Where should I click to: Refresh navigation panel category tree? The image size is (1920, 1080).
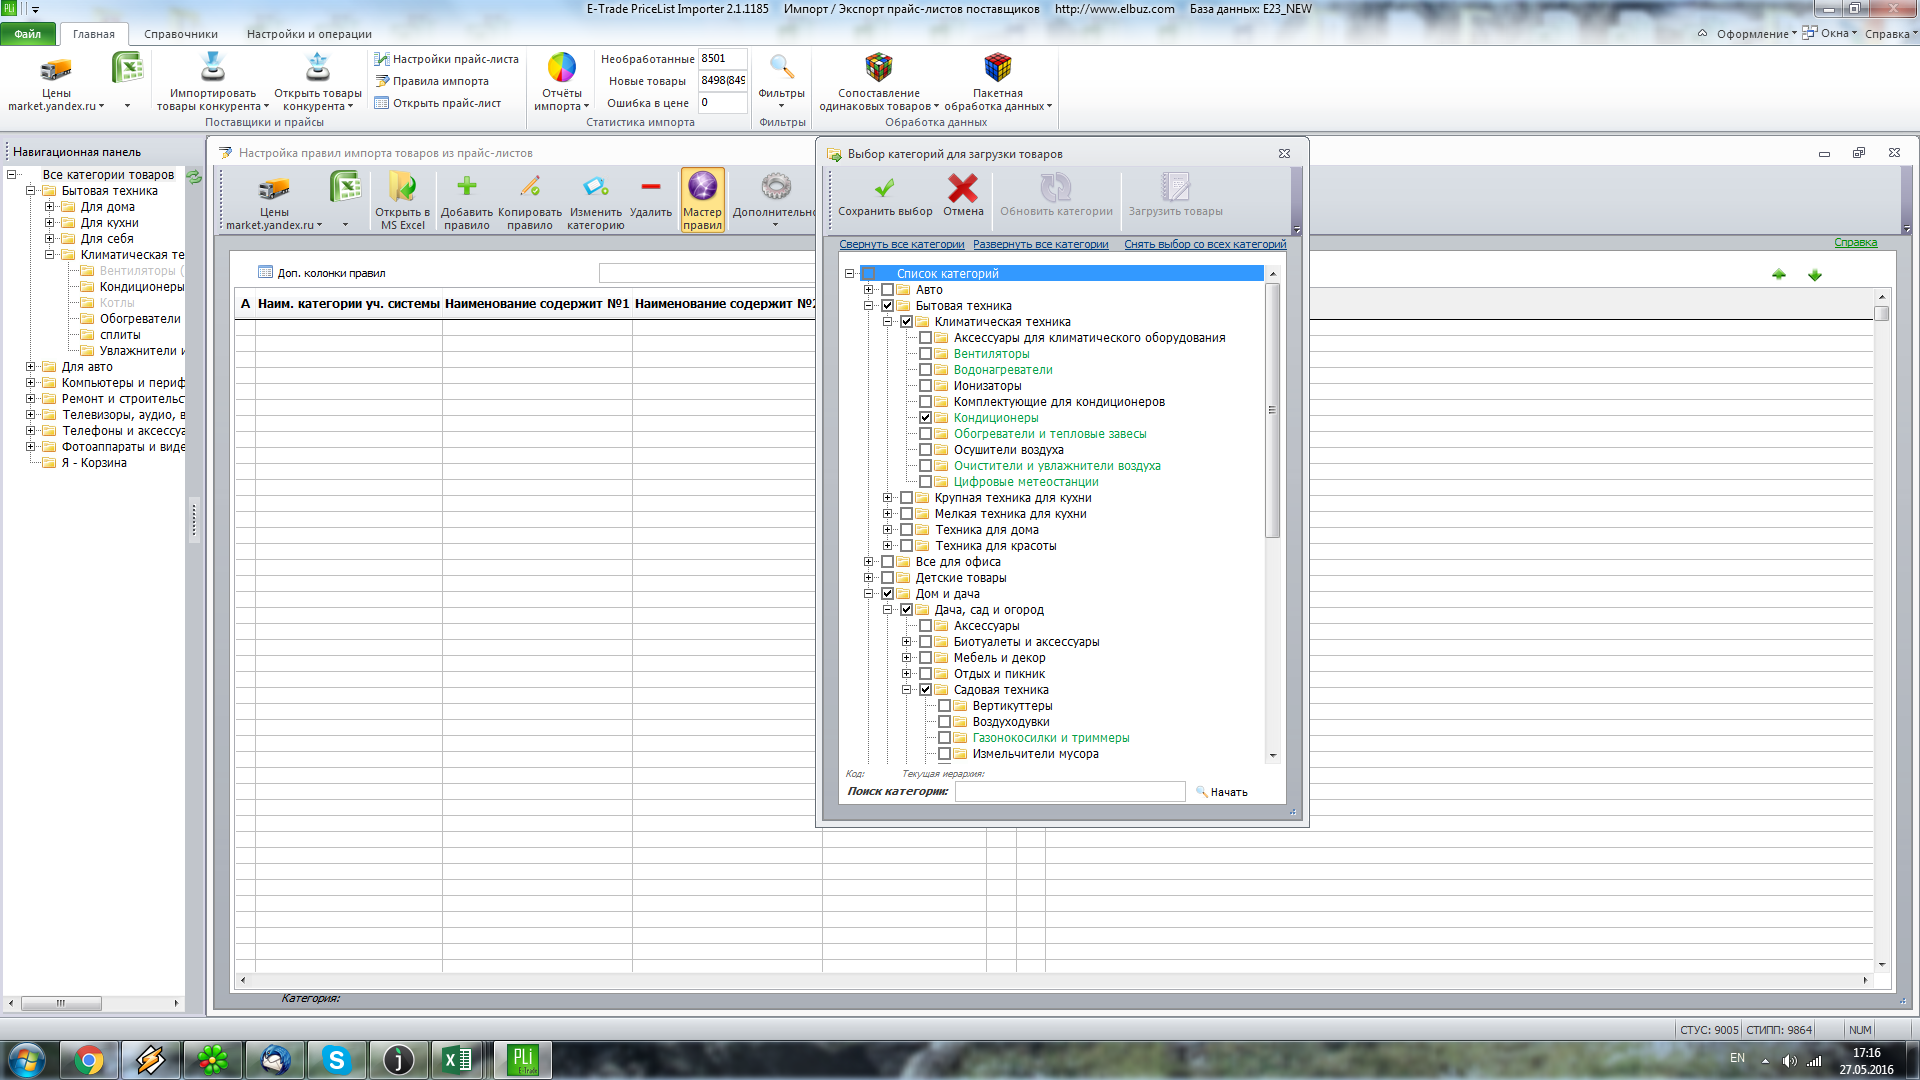[194, 176]
